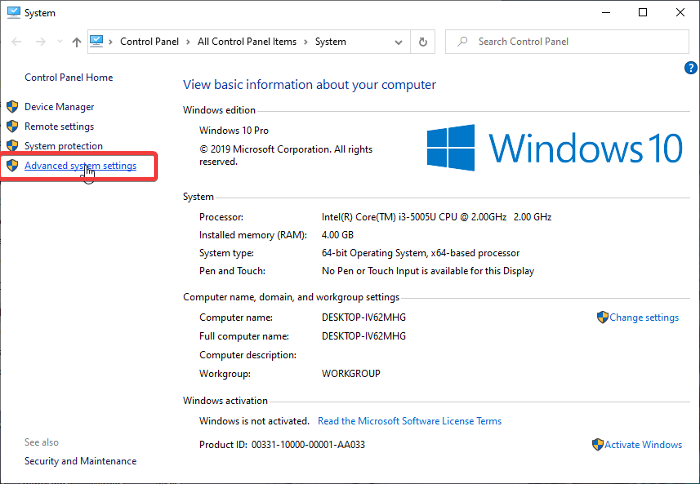Screen dimensions: 700x484
Task: Open Read the Microsoft Software License Terms
Action: click(x=409, y=421)
